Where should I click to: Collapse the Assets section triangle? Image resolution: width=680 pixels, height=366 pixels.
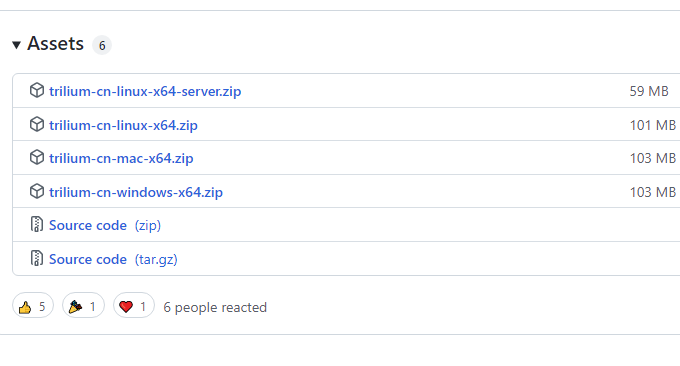16,45
